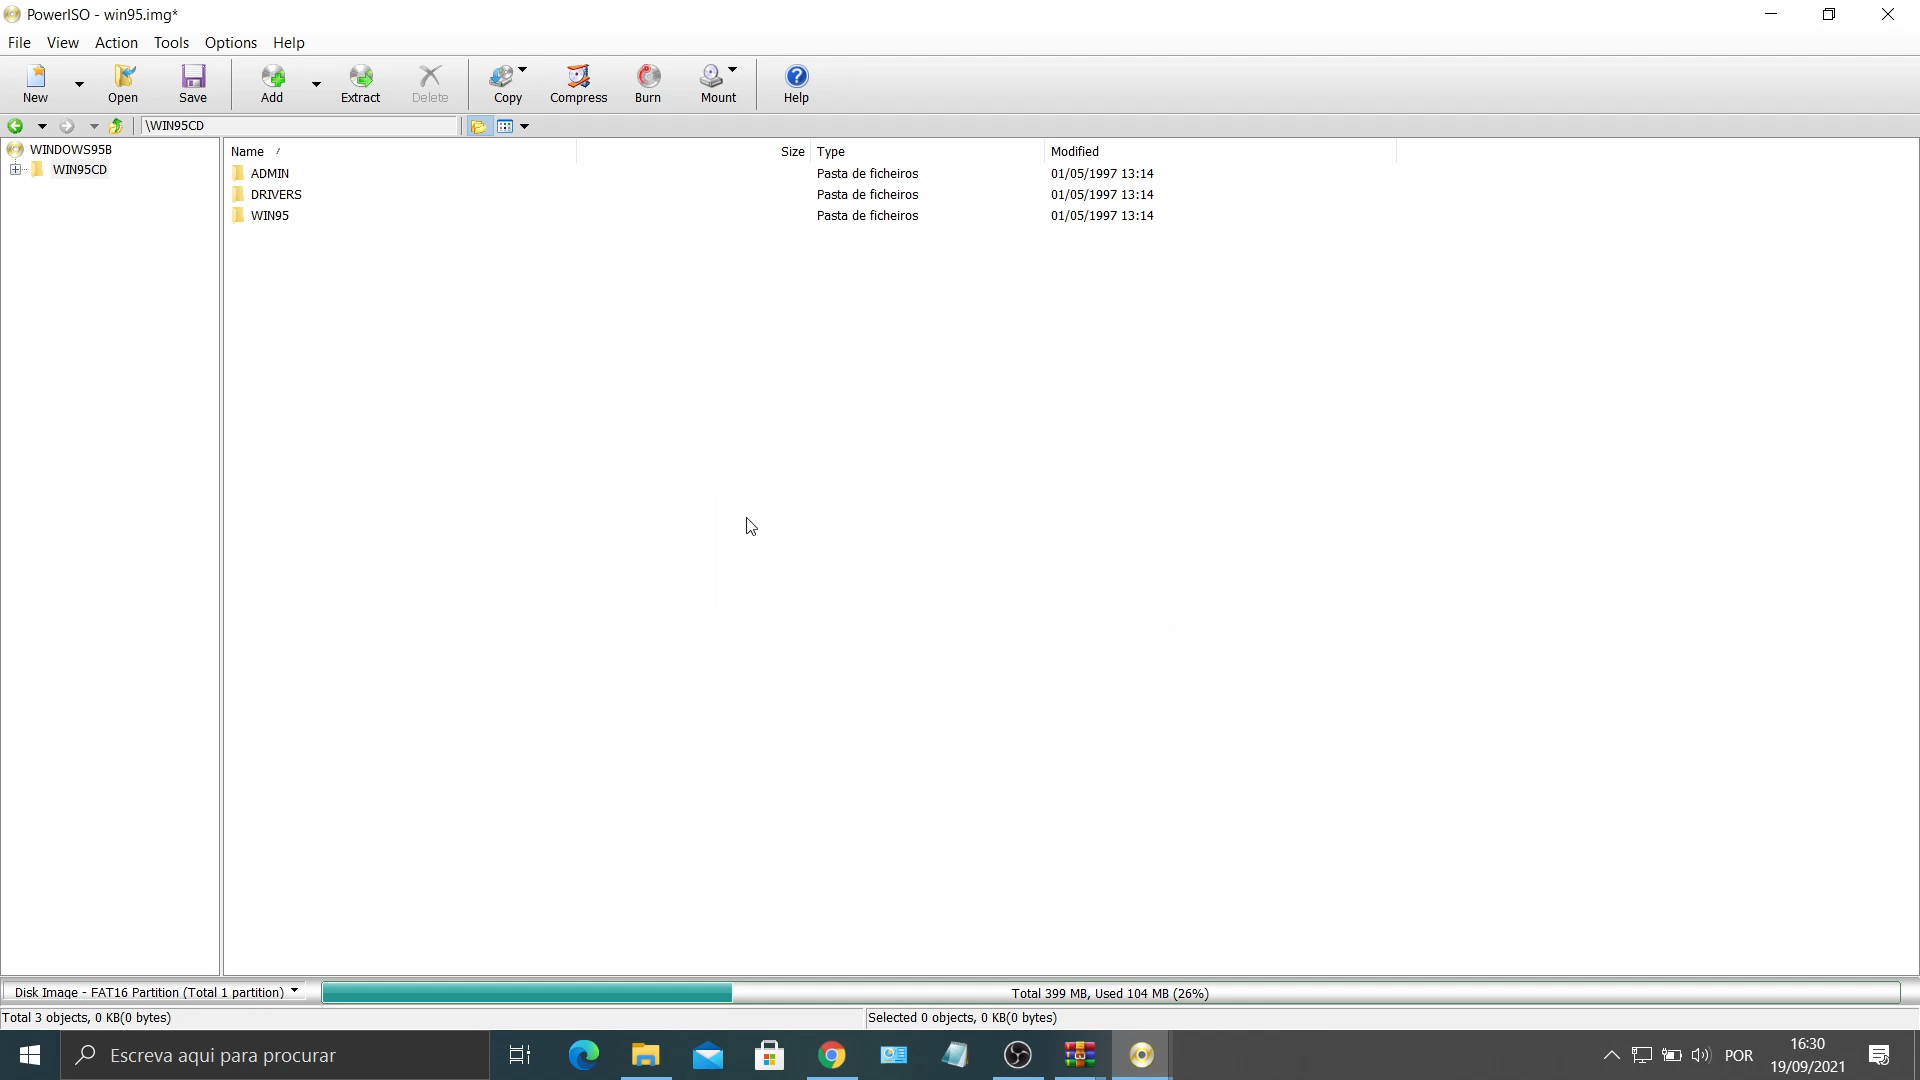Screen dimensions: 1920x1080
Task: Open WinRAR from taskbar
Action: tap(1080, 1055)
